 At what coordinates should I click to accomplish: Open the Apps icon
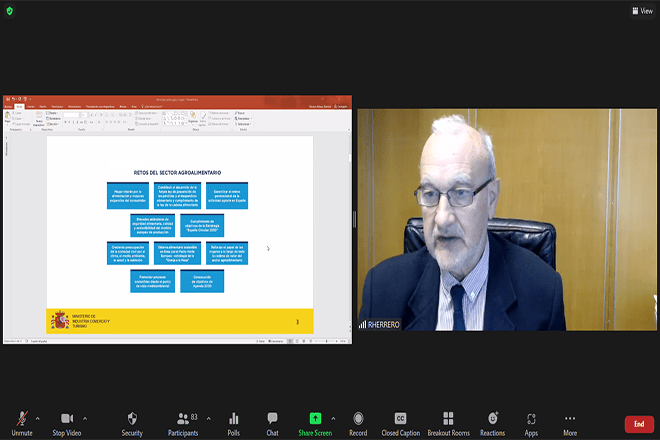(531, 424)
